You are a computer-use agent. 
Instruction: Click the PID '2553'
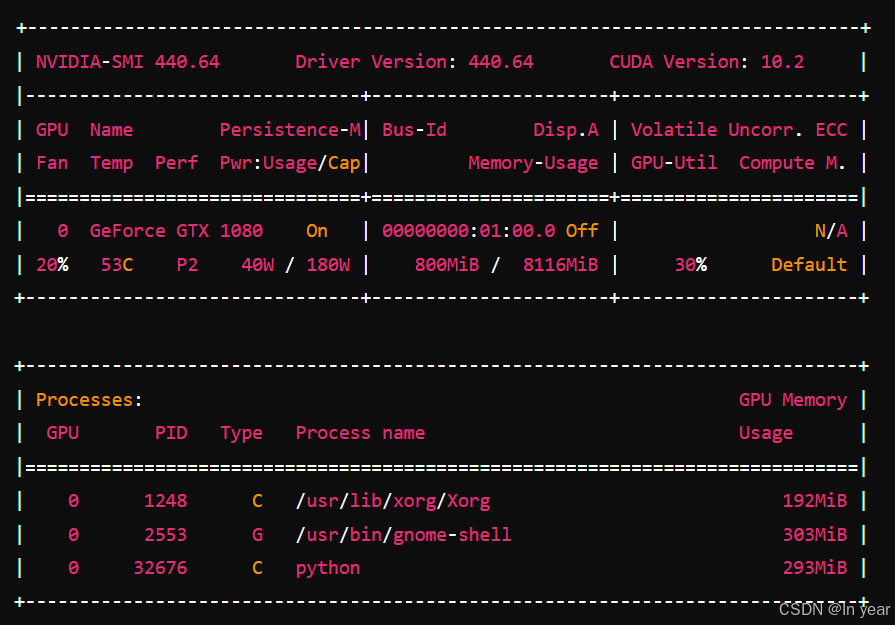click(x=166, y=534)
